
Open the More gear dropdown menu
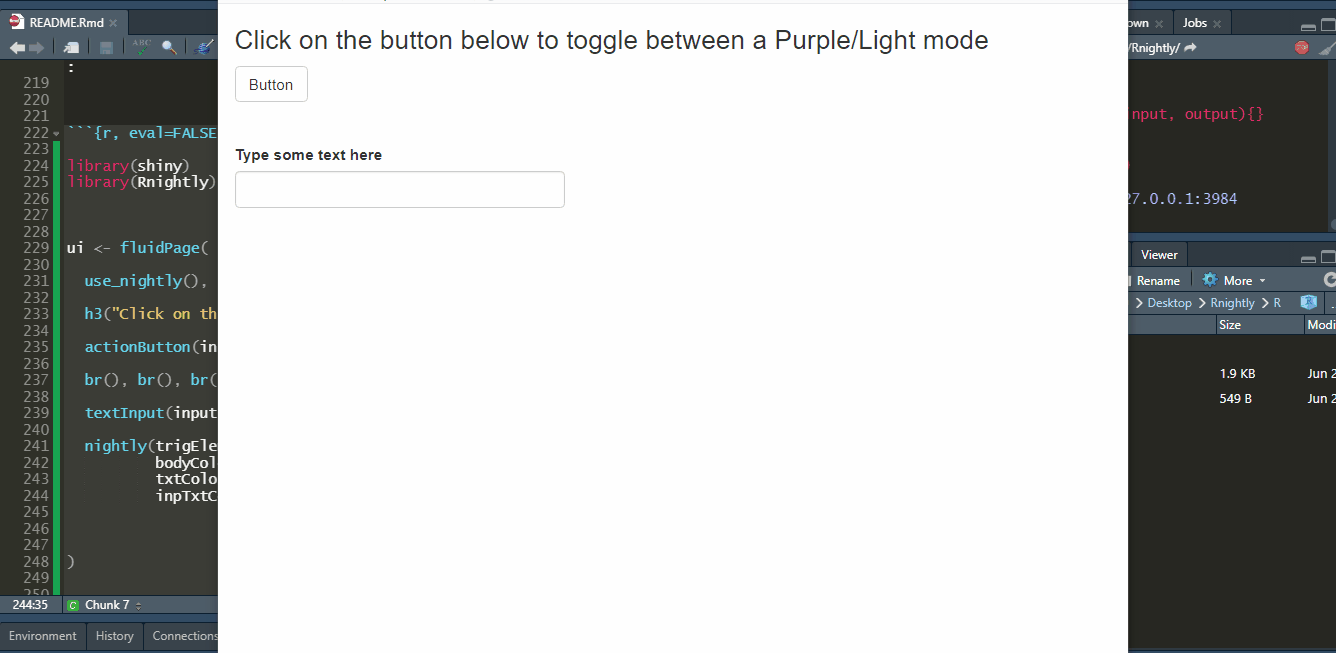[1235, 280]
